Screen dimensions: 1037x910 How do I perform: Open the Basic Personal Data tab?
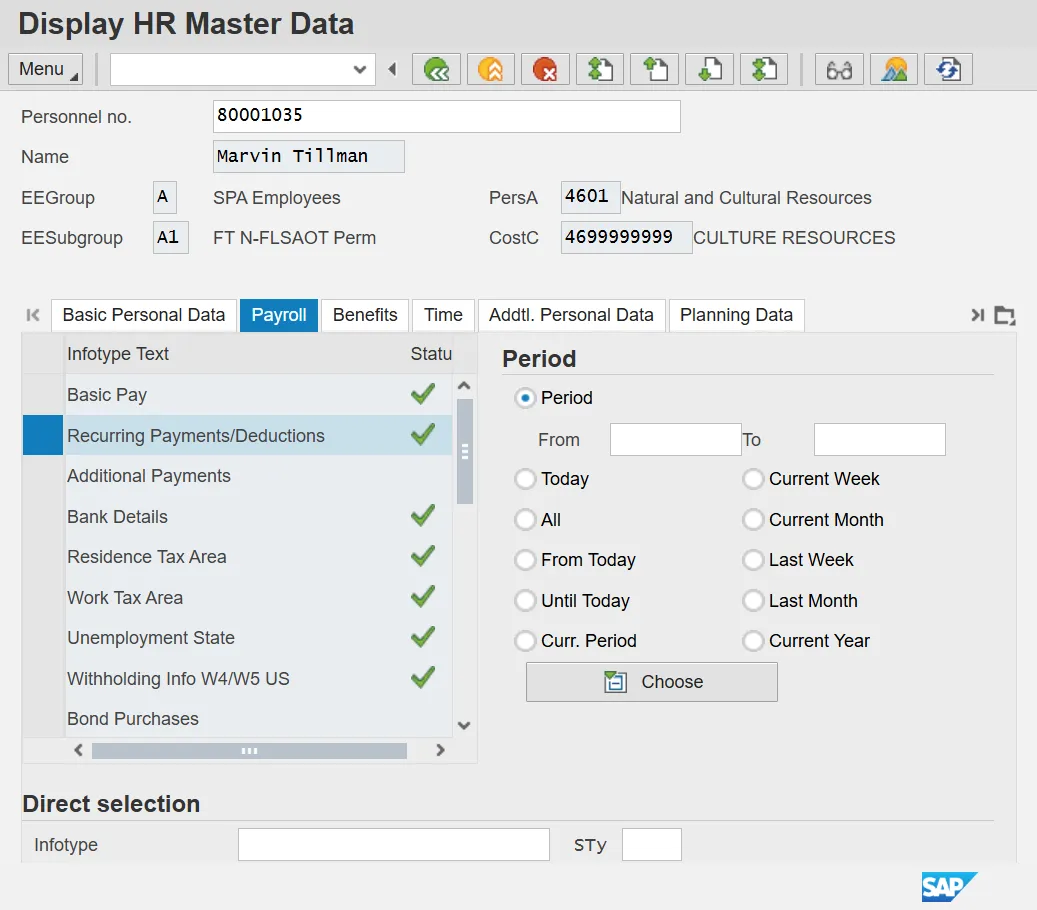point(144,315)
